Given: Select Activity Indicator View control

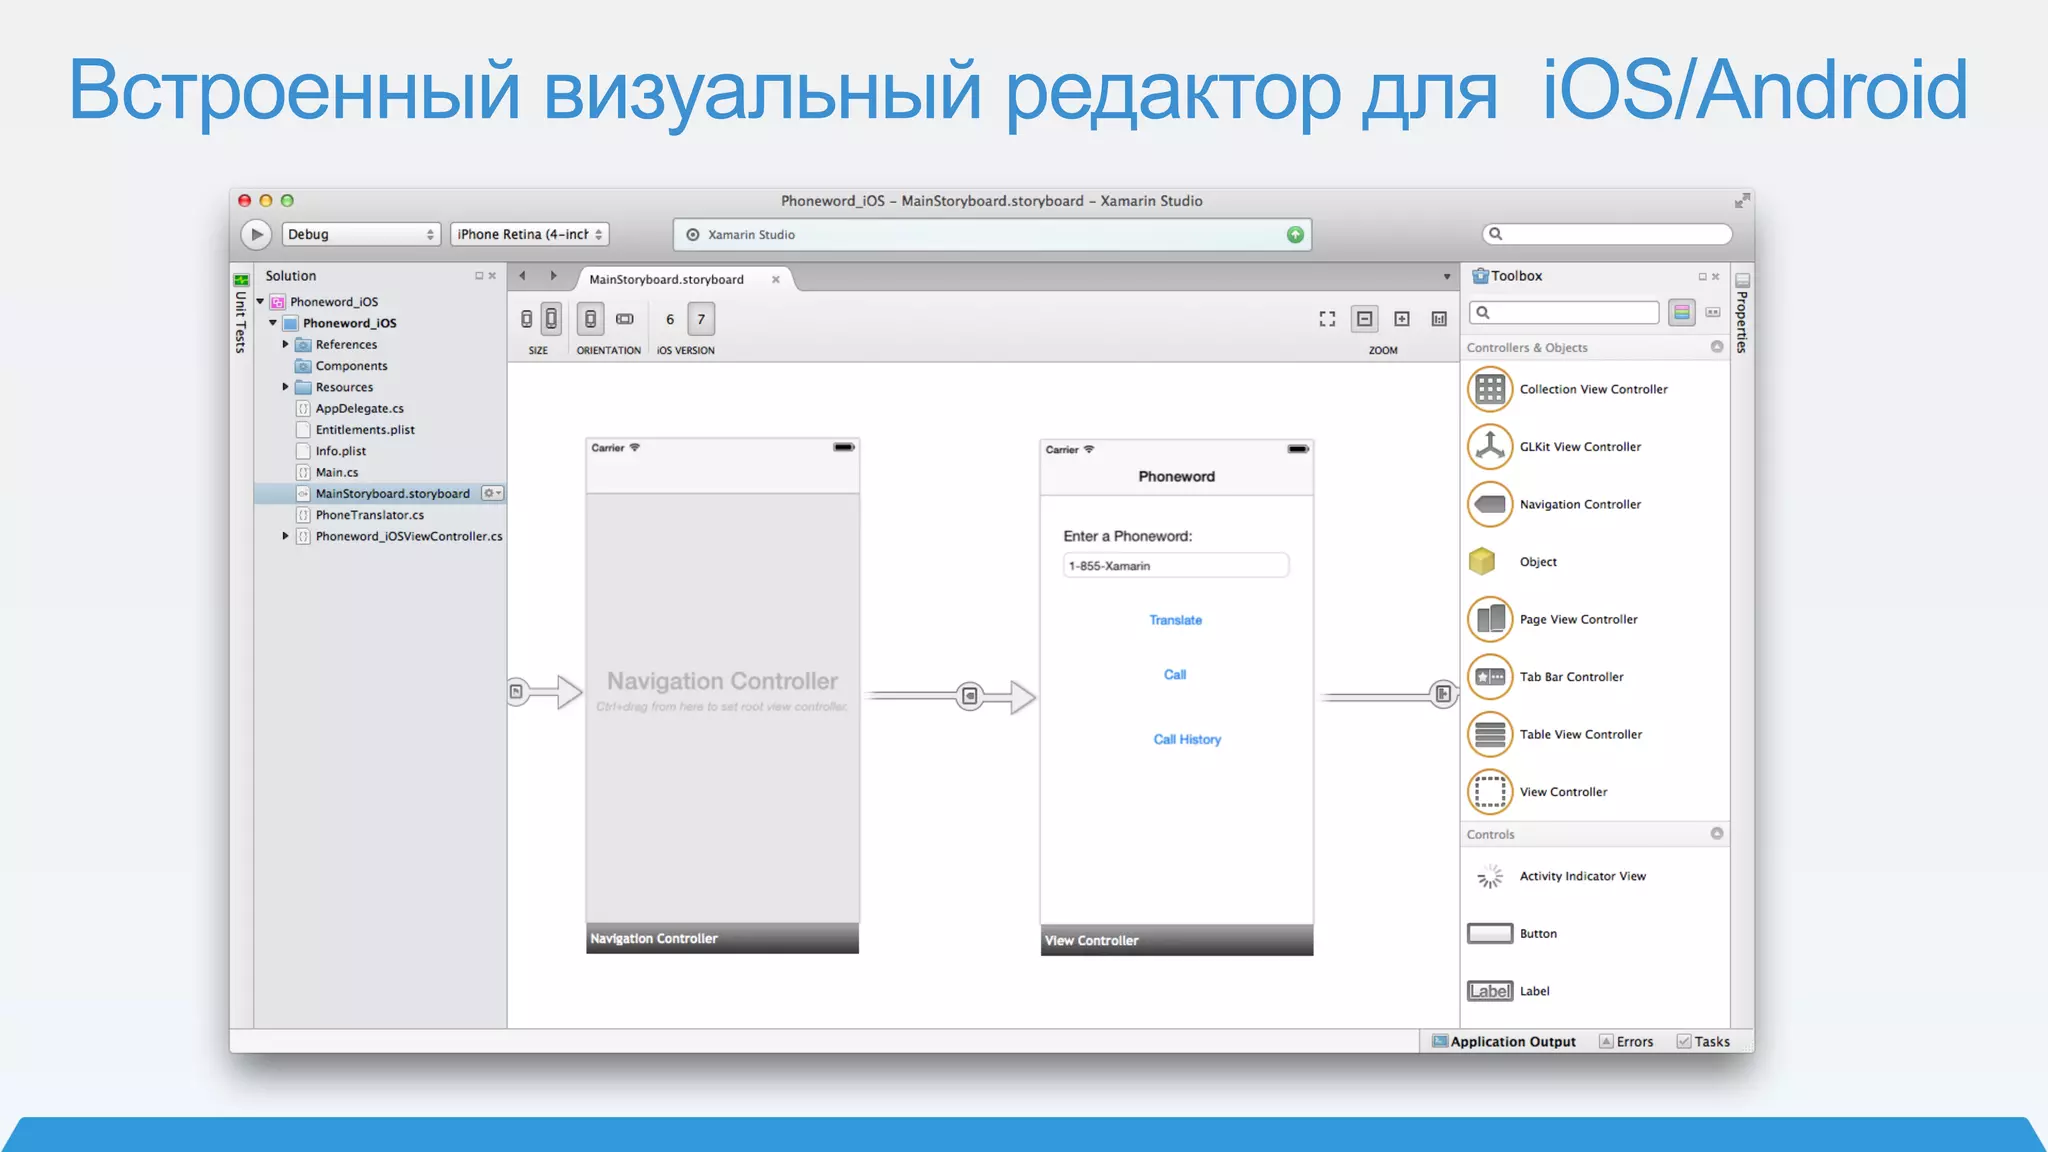Looking at the screenshot, I should point(1594,877).
